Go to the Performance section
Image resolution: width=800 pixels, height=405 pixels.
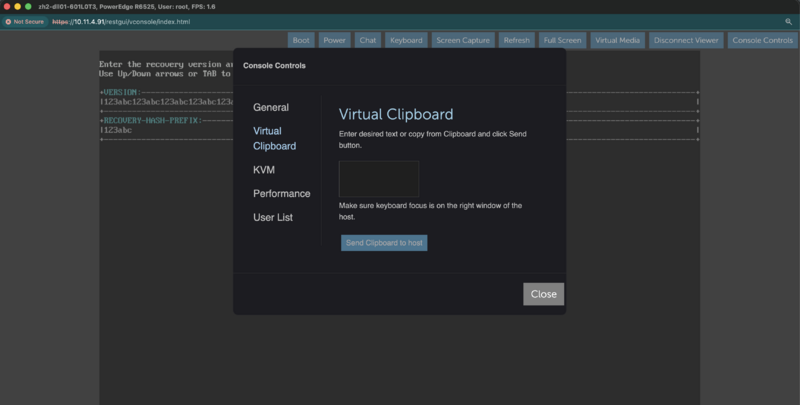point(281,193)
